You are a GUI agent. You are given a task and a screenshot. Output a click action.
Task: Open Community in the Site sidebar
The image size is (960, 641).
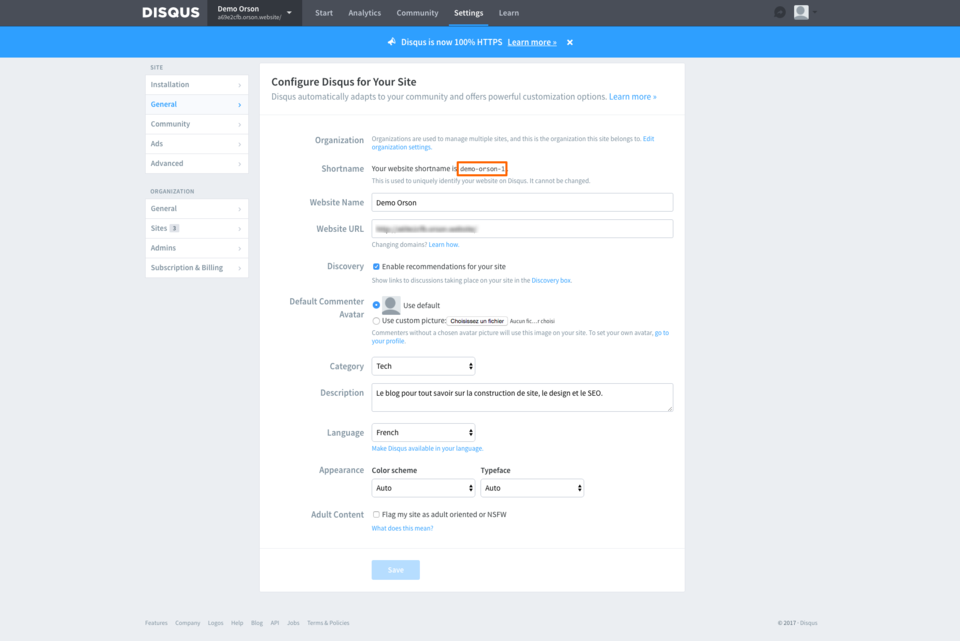point(197,124)
